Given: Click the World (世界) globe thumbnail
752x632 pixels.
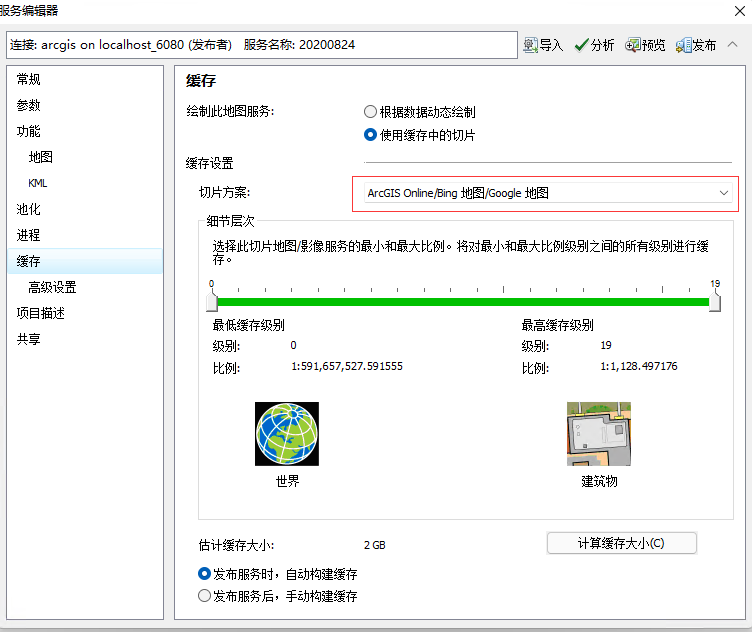Looking at the screenshot, I should [x=287, y=434].
